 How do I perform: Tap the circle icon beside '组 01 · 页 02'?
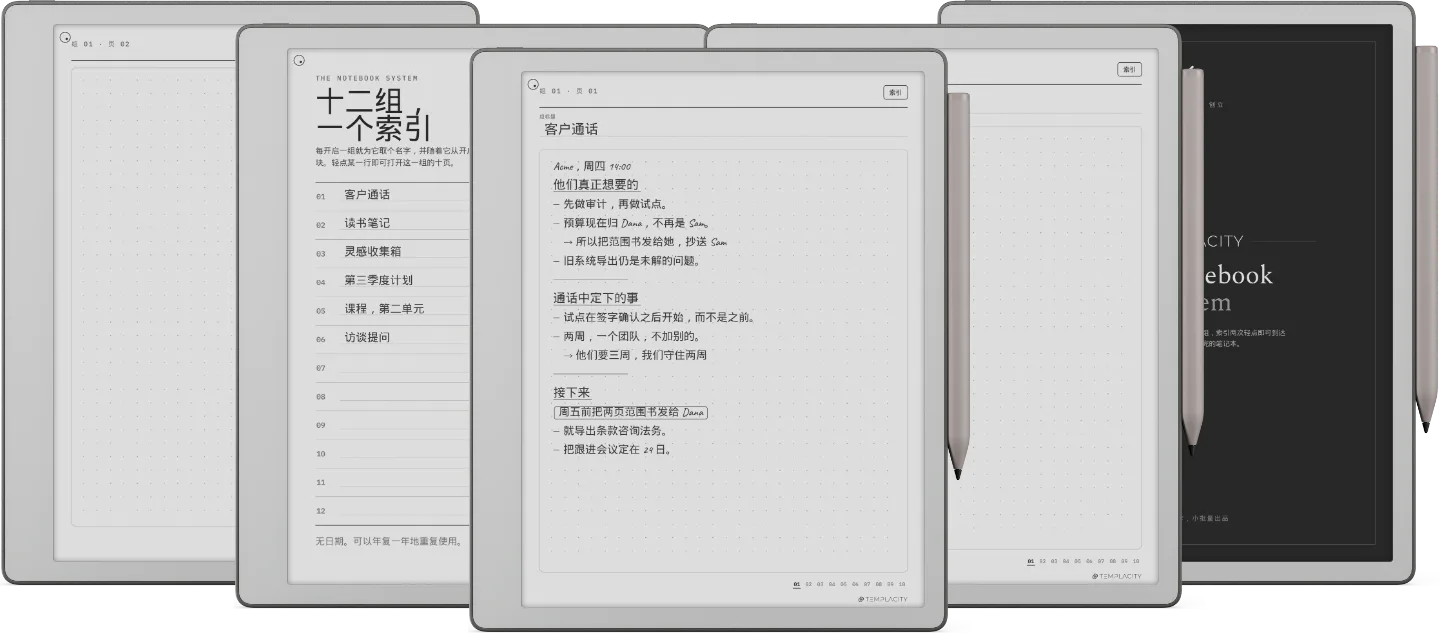click(x=65, y=38)
